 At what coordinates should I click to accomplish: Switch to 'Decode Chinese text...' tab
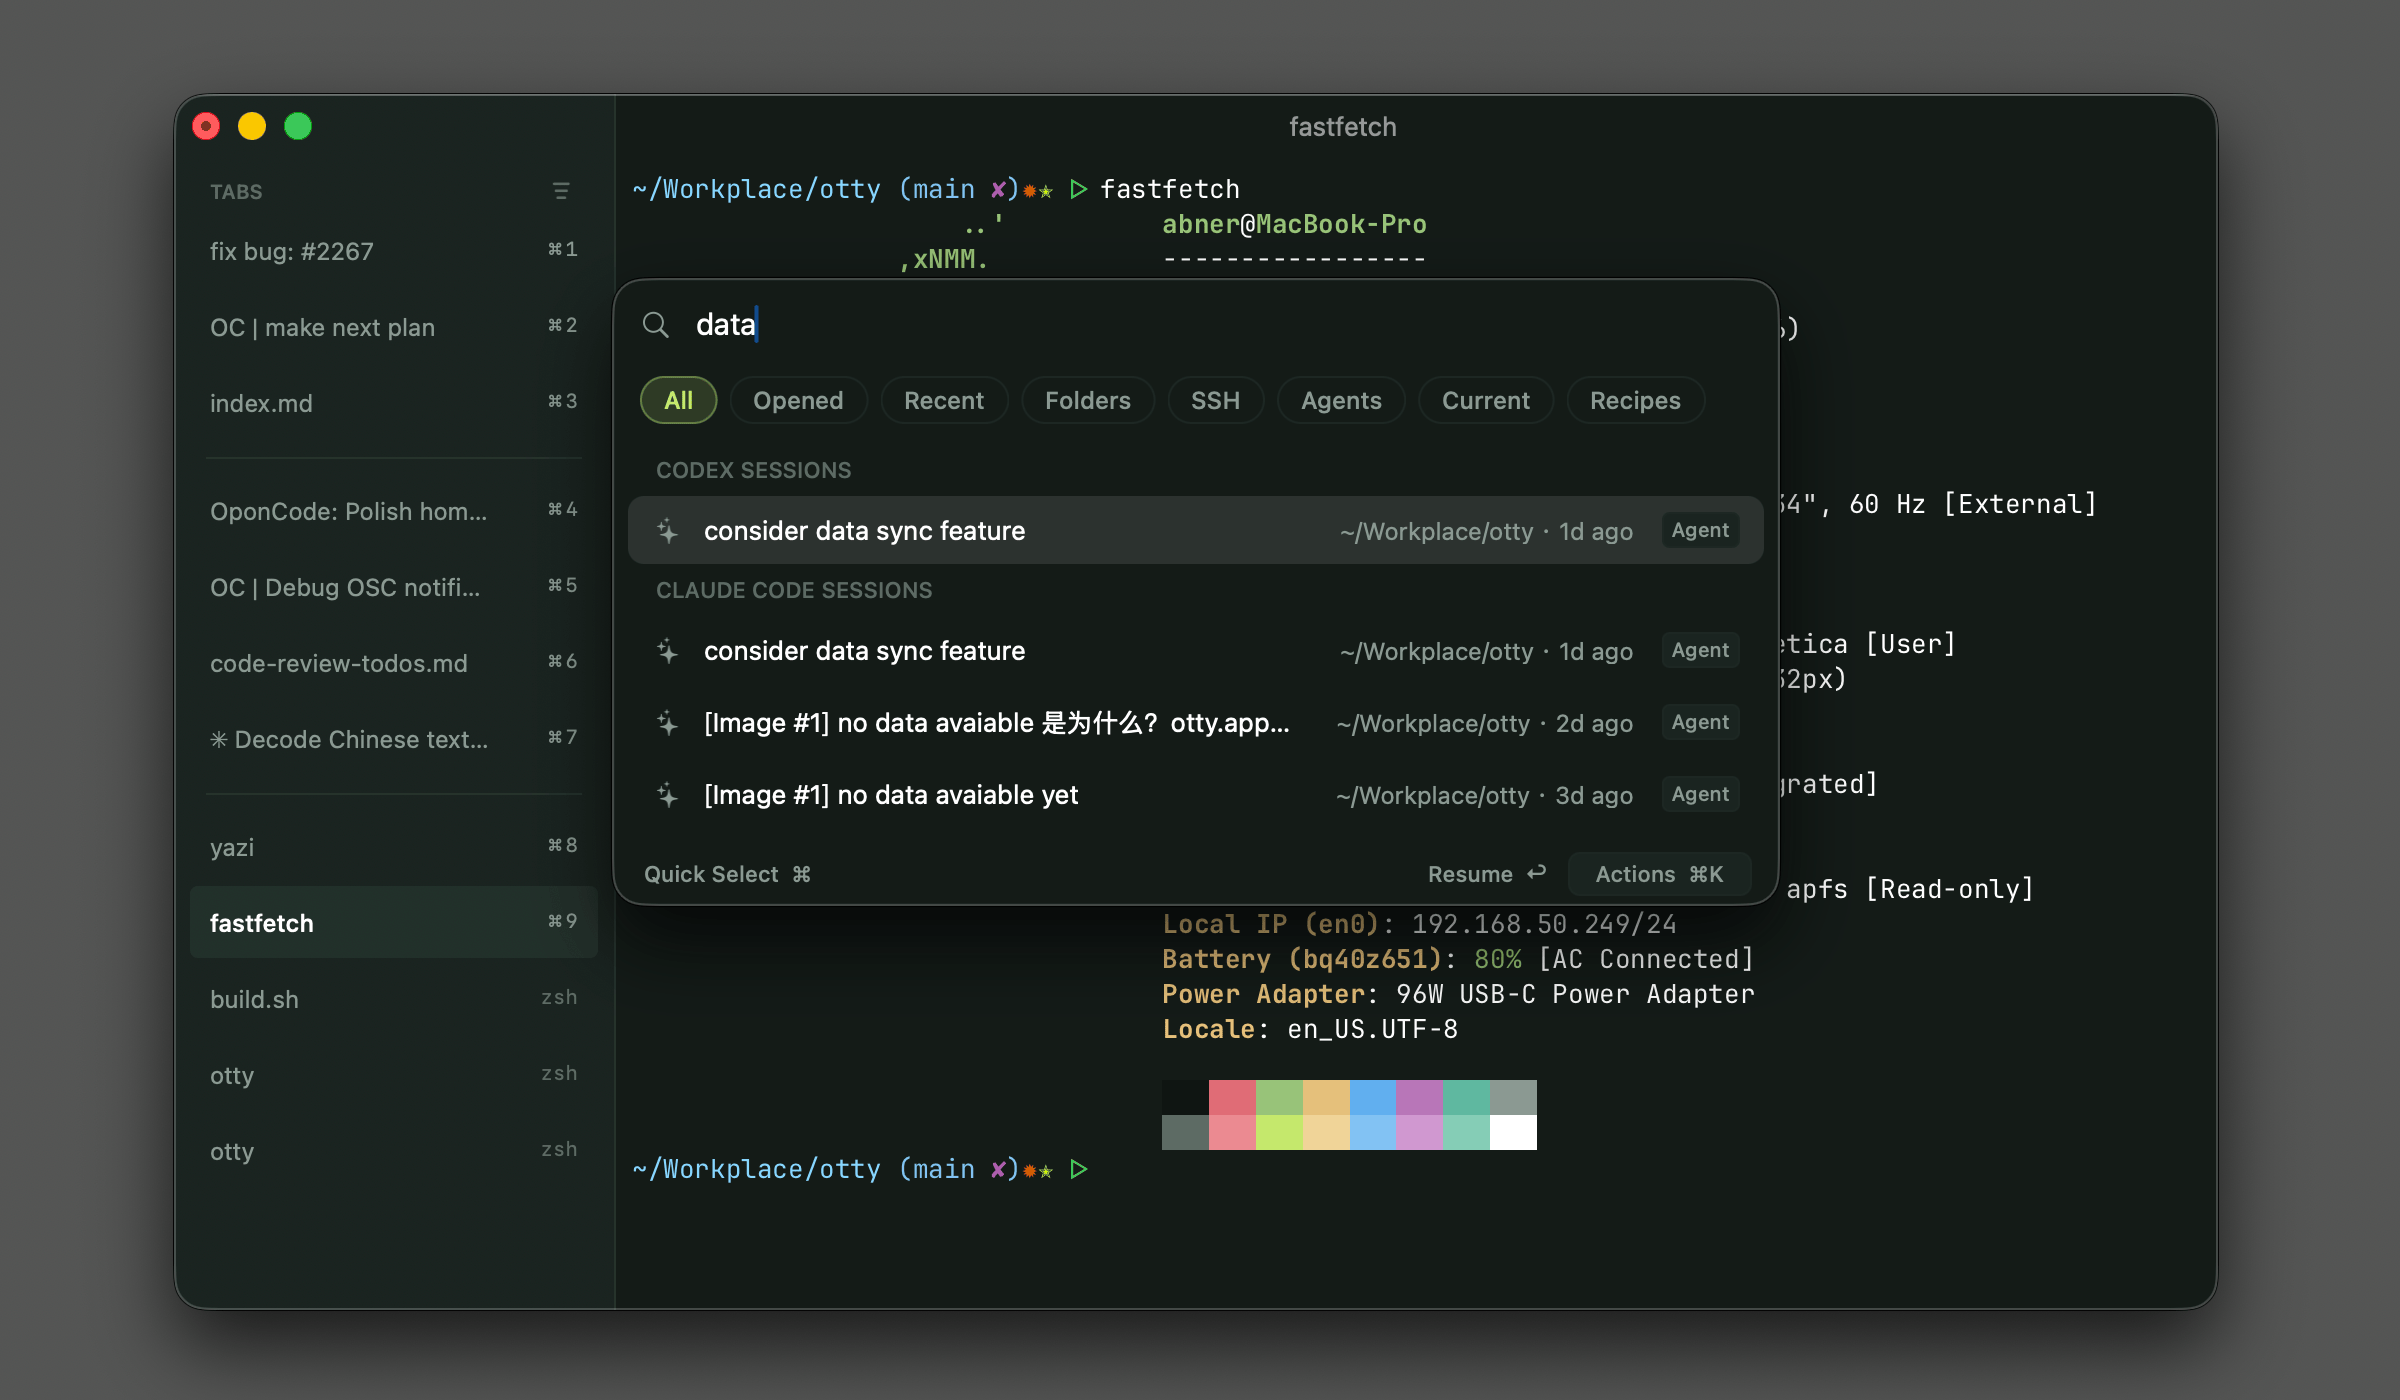(394, 739)
